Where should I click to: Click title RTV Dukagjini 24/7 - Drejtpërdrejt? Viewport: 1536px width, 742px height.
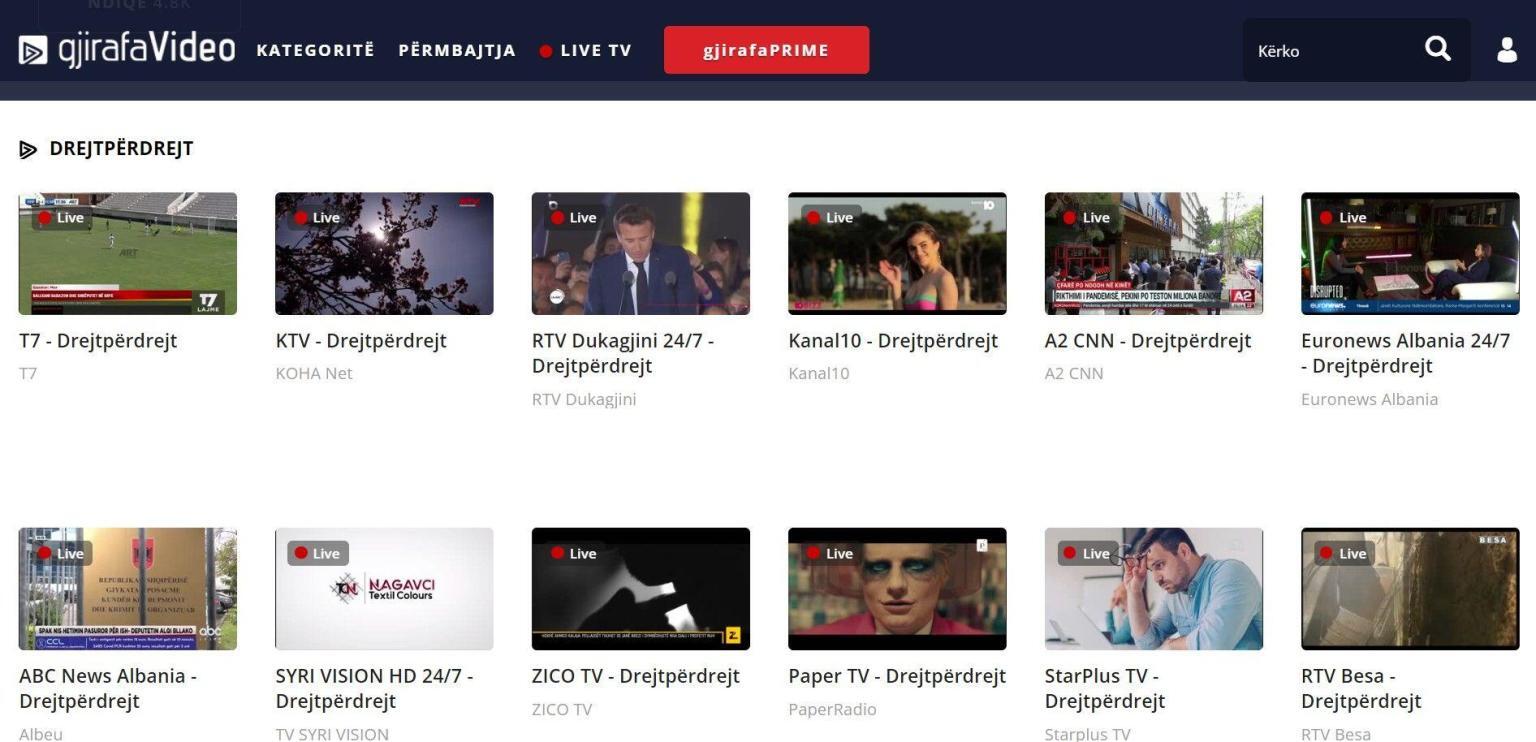pyautogui.click(x=623, y=353)
